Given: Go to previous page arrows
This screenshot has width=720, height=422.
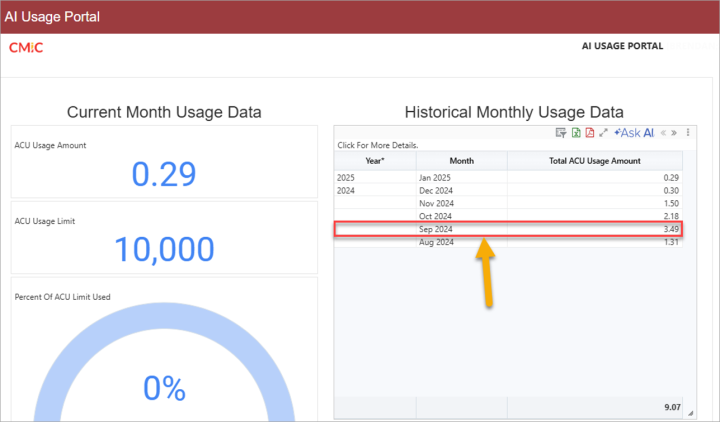Looking at the screenshot, I should (x=663, y=133).
